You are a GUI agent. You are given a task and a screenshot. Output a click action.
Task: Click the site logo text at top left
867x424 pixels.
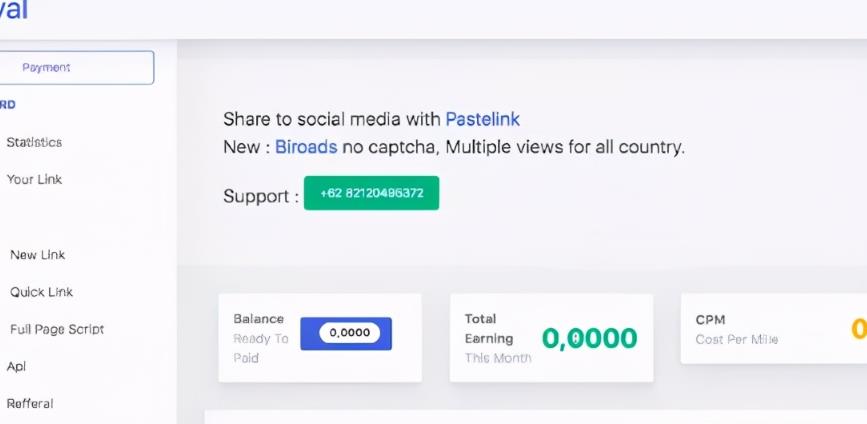(14, 10)
